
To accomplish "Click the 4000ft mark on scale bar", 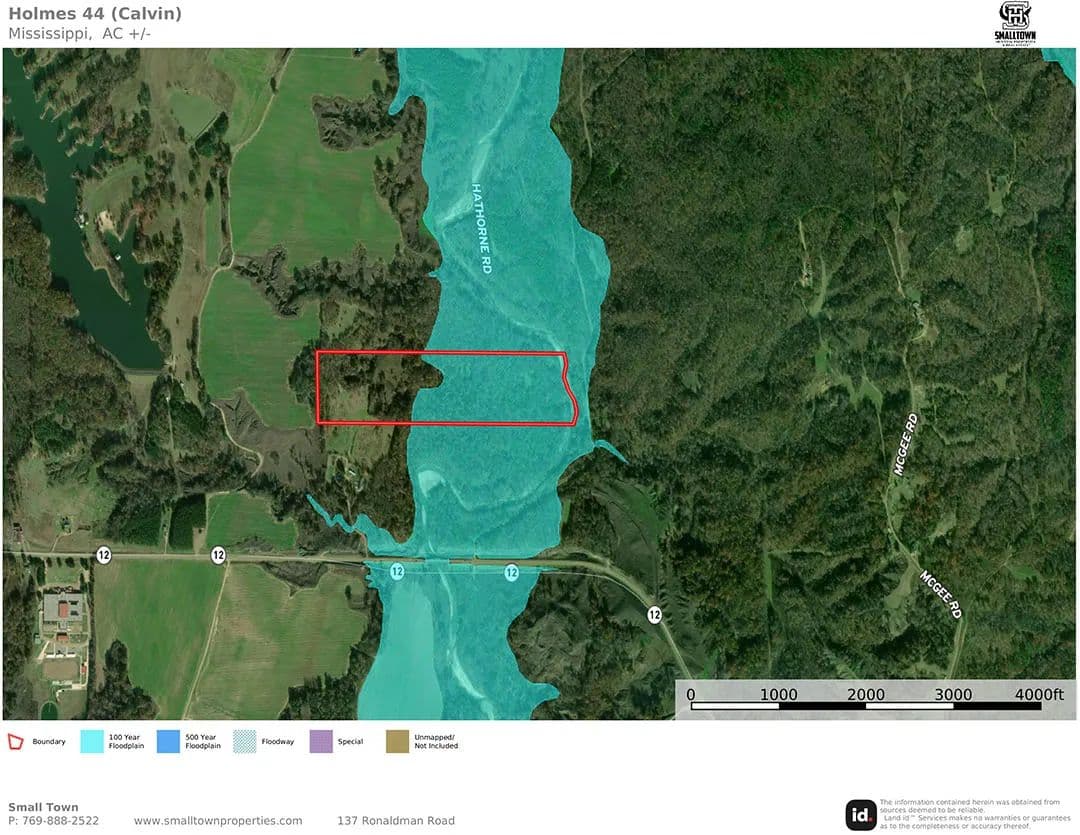I will pos(1039,694).
